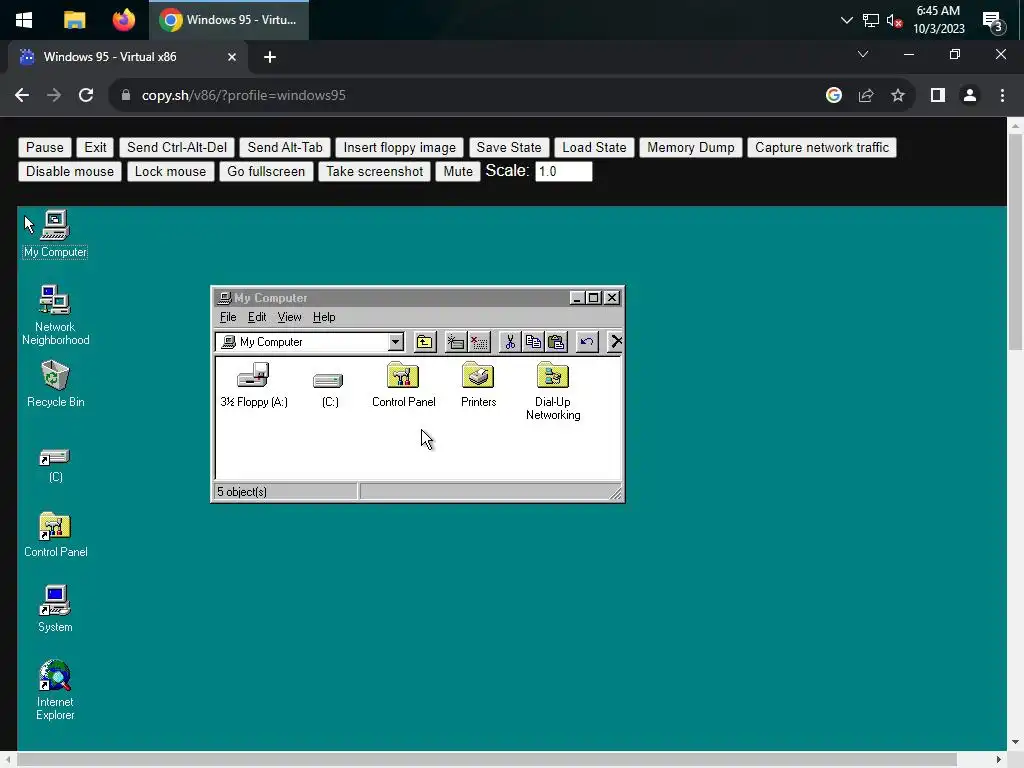The width and height of the screenshot is (1024, 768).
Task: Open the tab search chevron
Action: click(x=863, y=54)
